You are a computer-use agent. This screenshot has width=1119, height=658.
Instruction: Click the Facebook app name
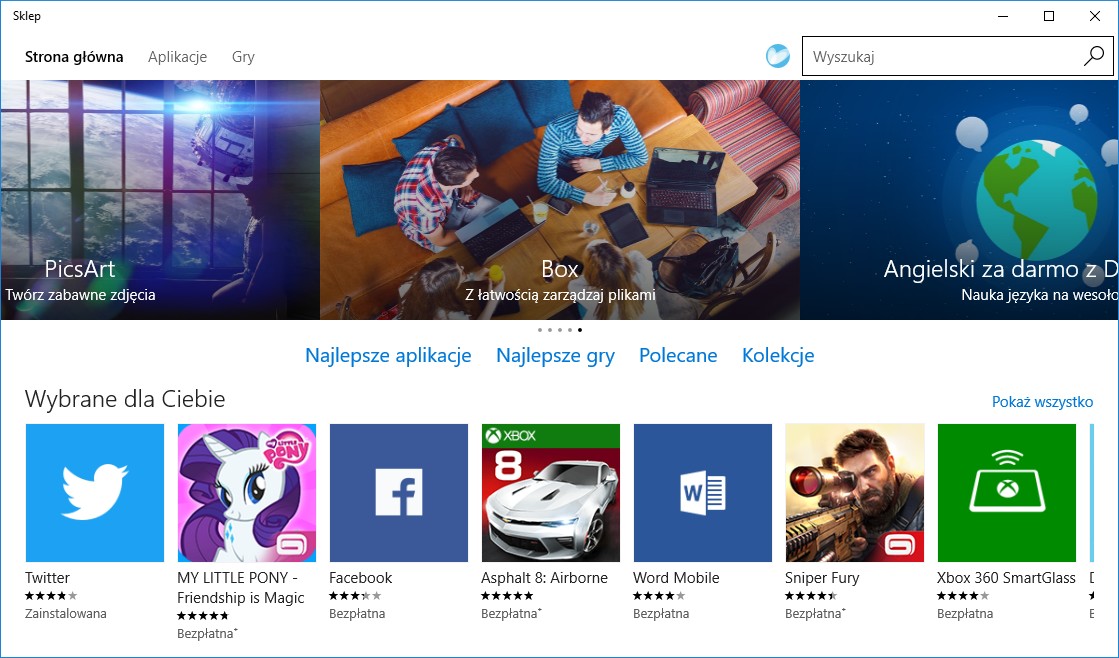[x=360, y=578]
